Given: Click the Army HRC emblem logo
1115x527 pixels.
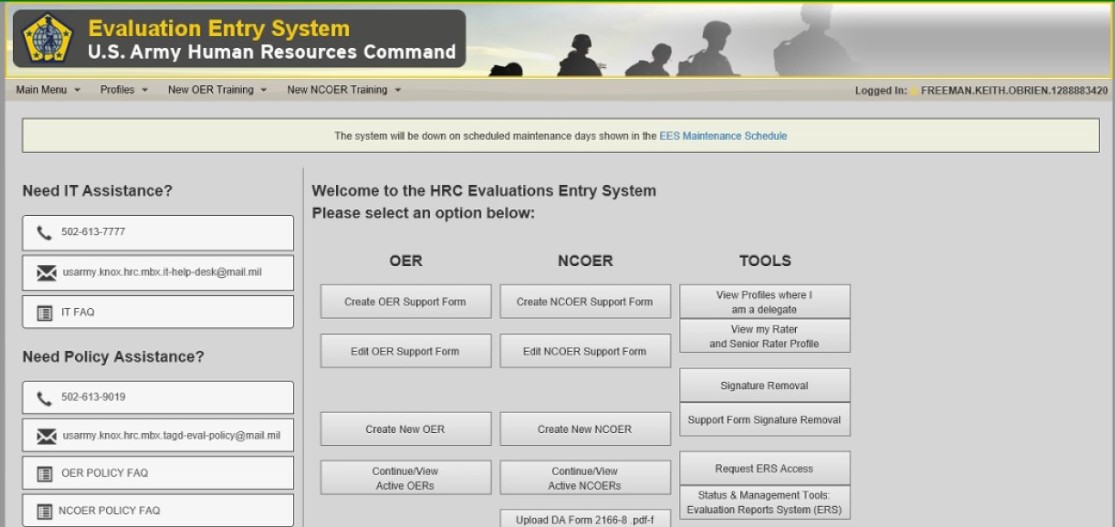Looking at the screenshot, I should (x=47, y=38).
